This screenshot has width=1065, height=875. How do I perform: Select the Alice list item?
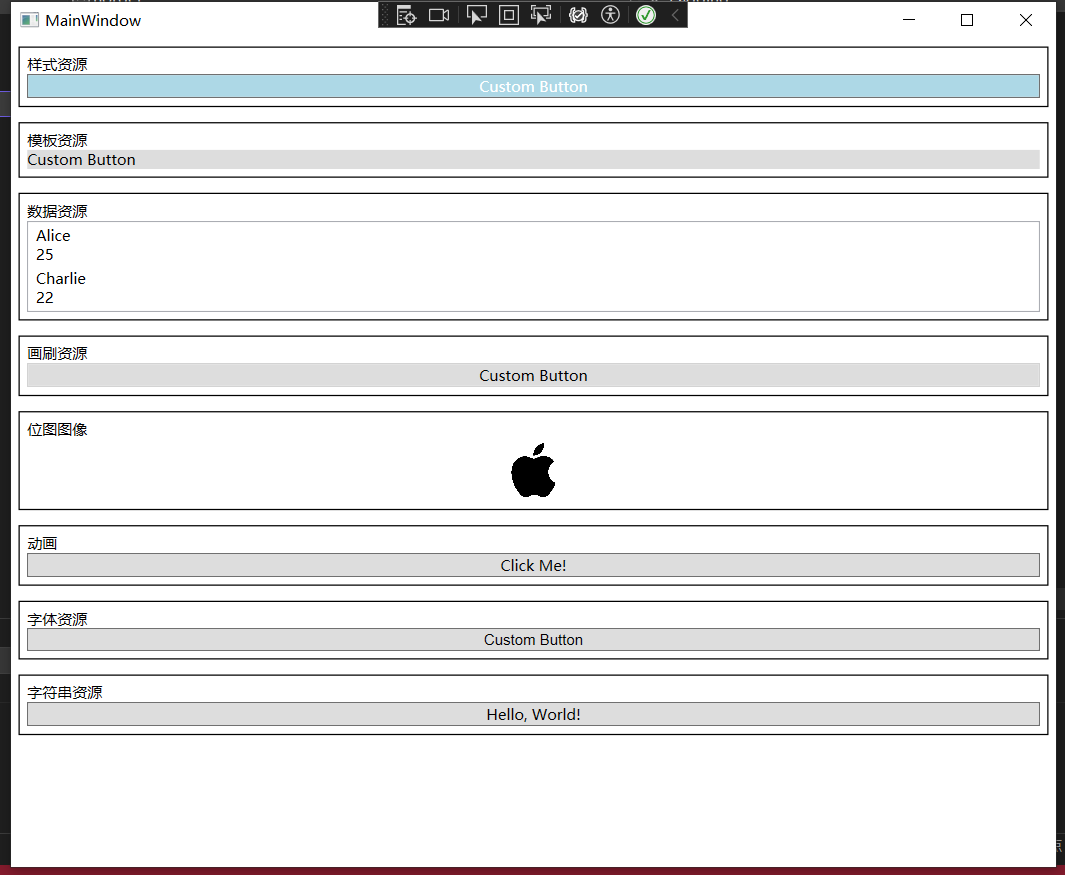533,245
